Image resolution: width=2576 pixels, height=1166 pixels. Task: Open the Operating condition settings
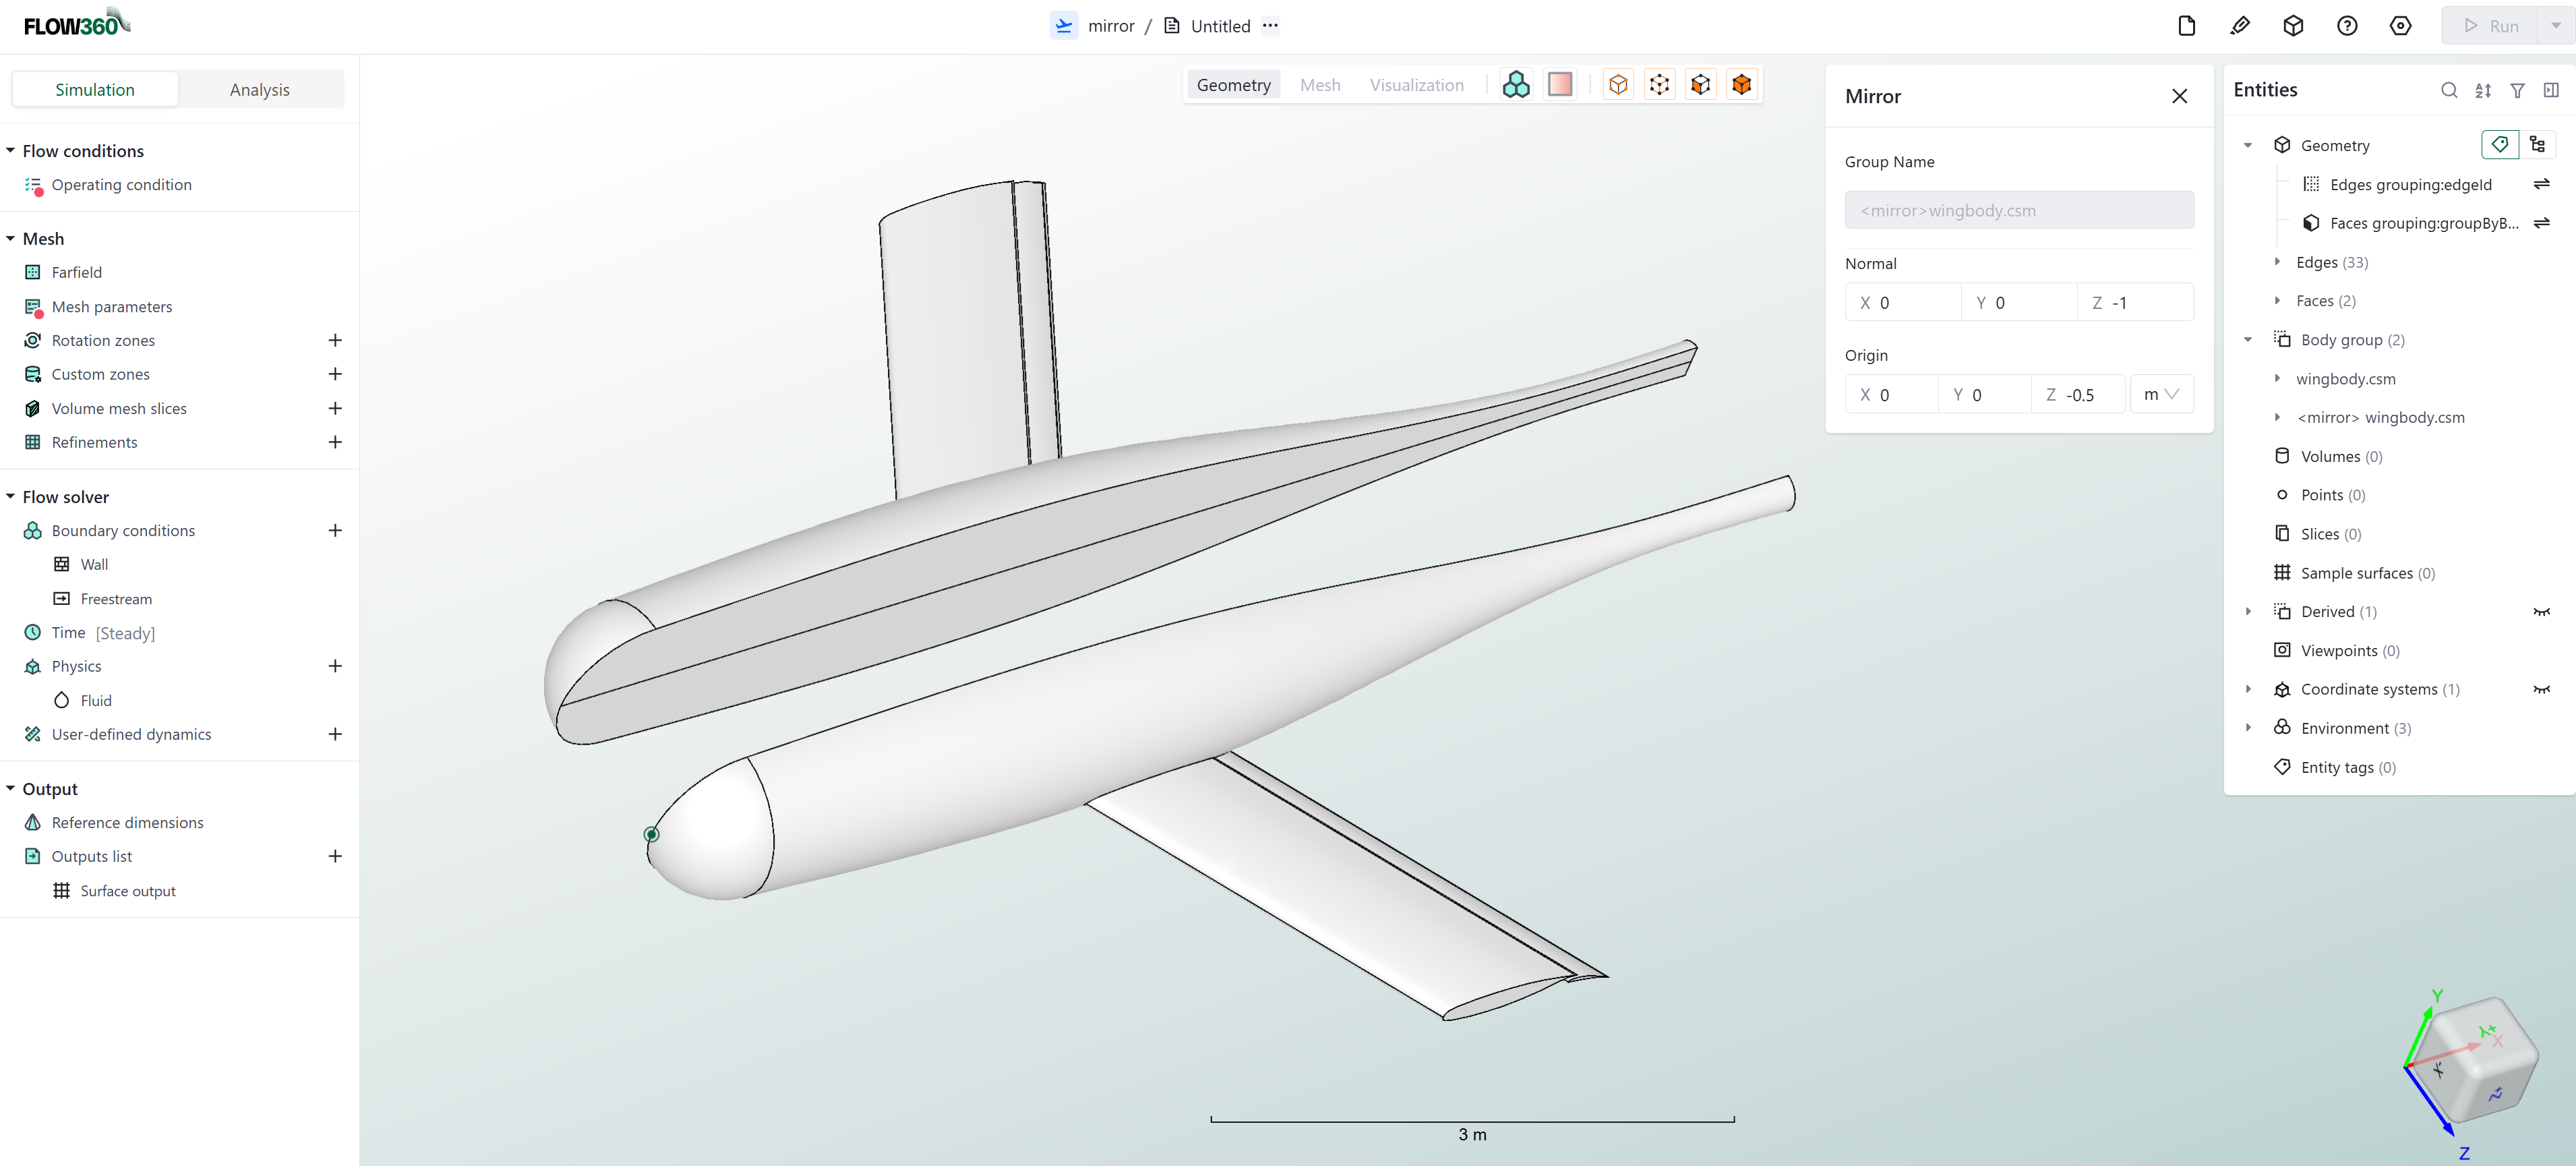pyautogui.click(x=122, y=184)
